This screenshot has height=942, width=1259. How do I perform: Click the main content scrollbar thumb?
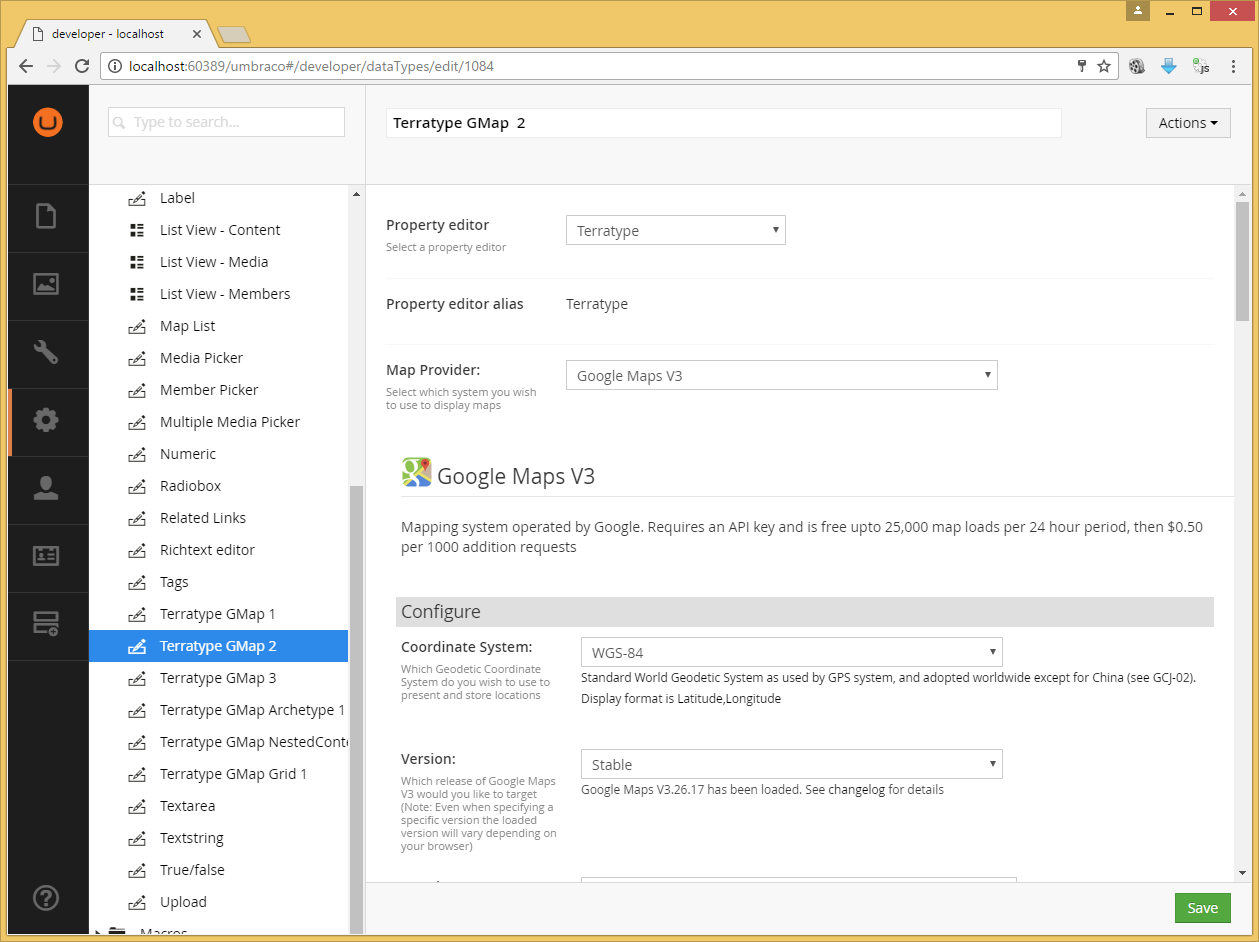point(1242,260)
